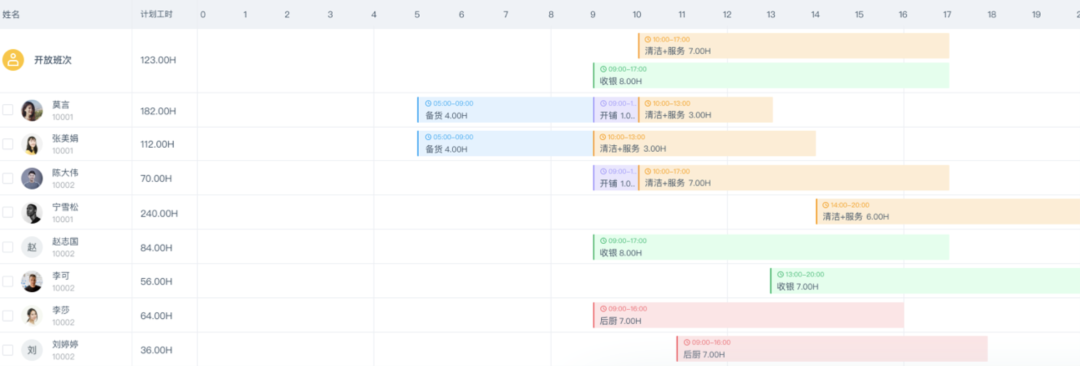Click hour 14 in the timeline header
Image resolution: width=1080 pixels, height=366 pixels.
coord(816,14)
